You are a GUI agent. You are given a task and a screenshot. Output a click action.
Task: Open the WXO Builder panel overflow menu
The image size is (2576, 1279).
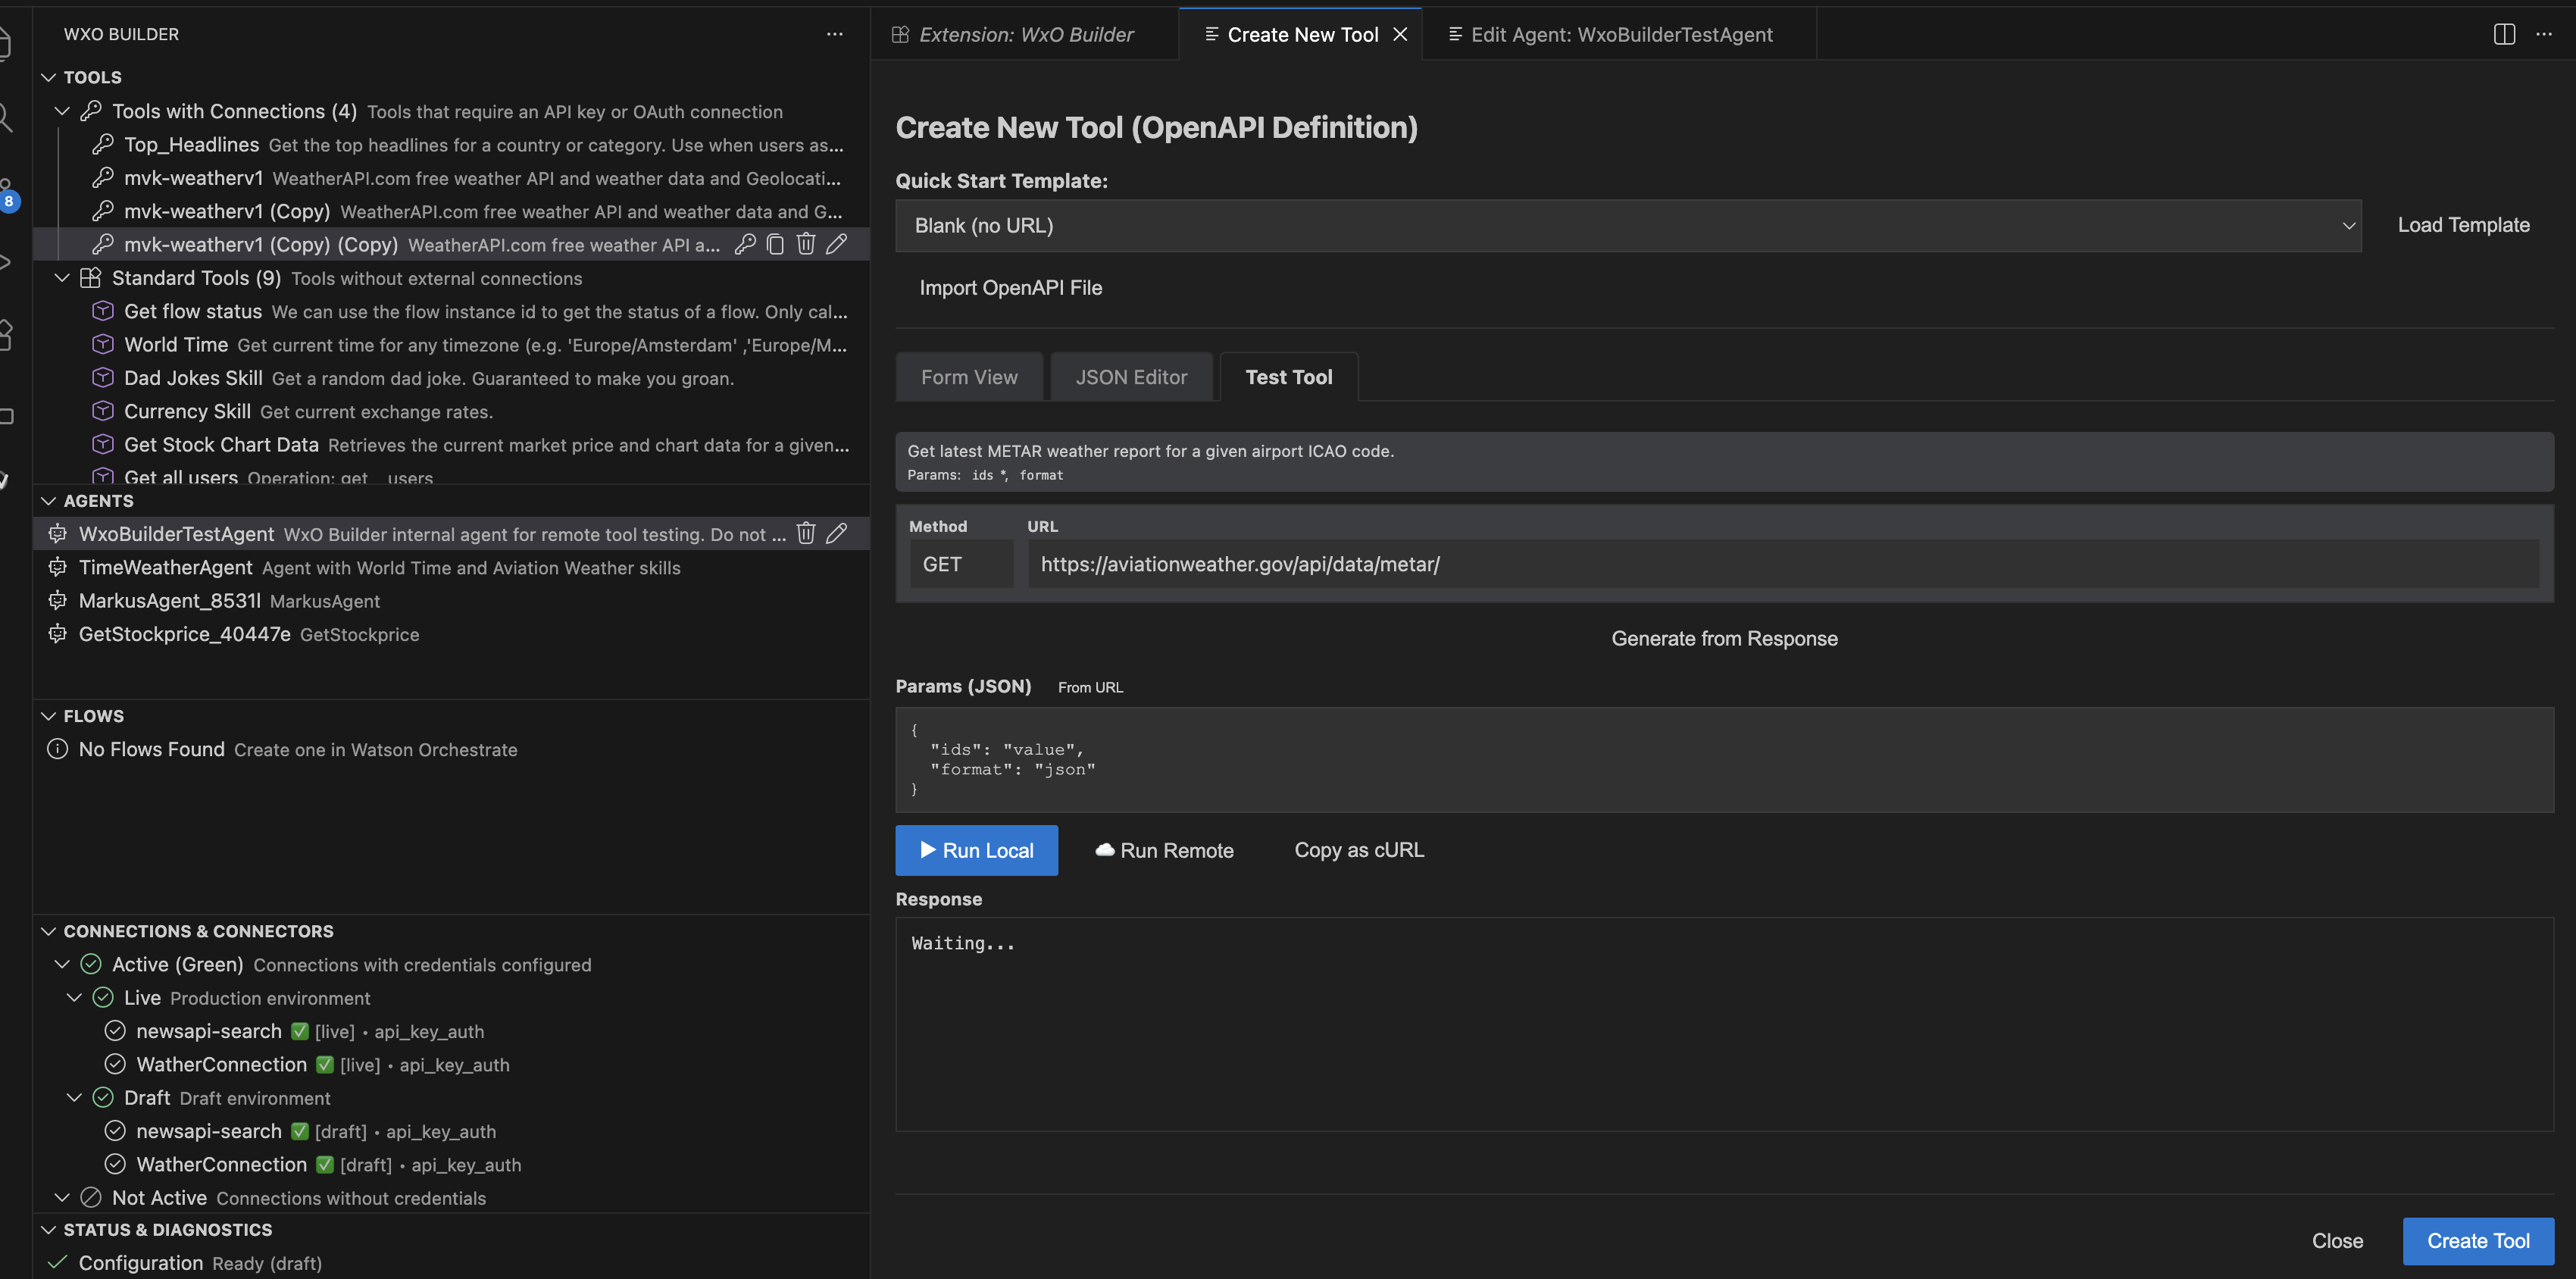tap(835, 33)
